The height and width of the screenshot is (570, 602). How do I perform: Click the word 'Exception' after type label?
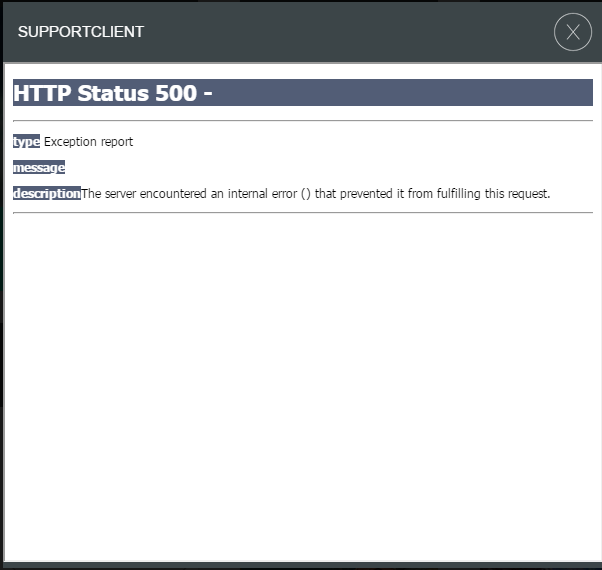tap(70, 142)
